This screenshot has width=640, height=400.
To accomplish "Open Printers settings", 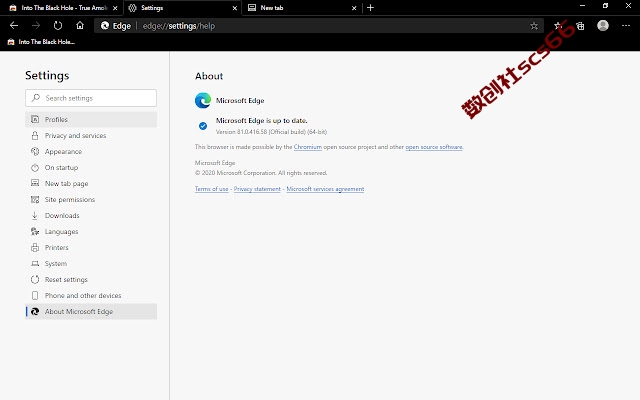I will [x=91, y=247].
